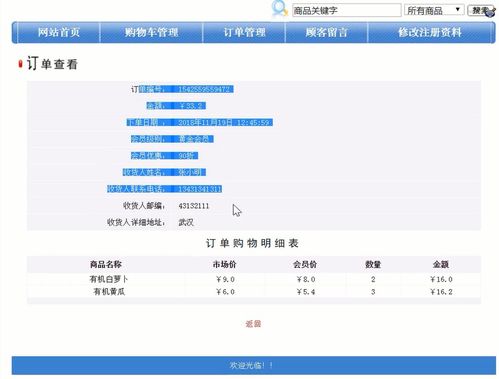Click the 商品关键字 search input field

pos(346,10)
